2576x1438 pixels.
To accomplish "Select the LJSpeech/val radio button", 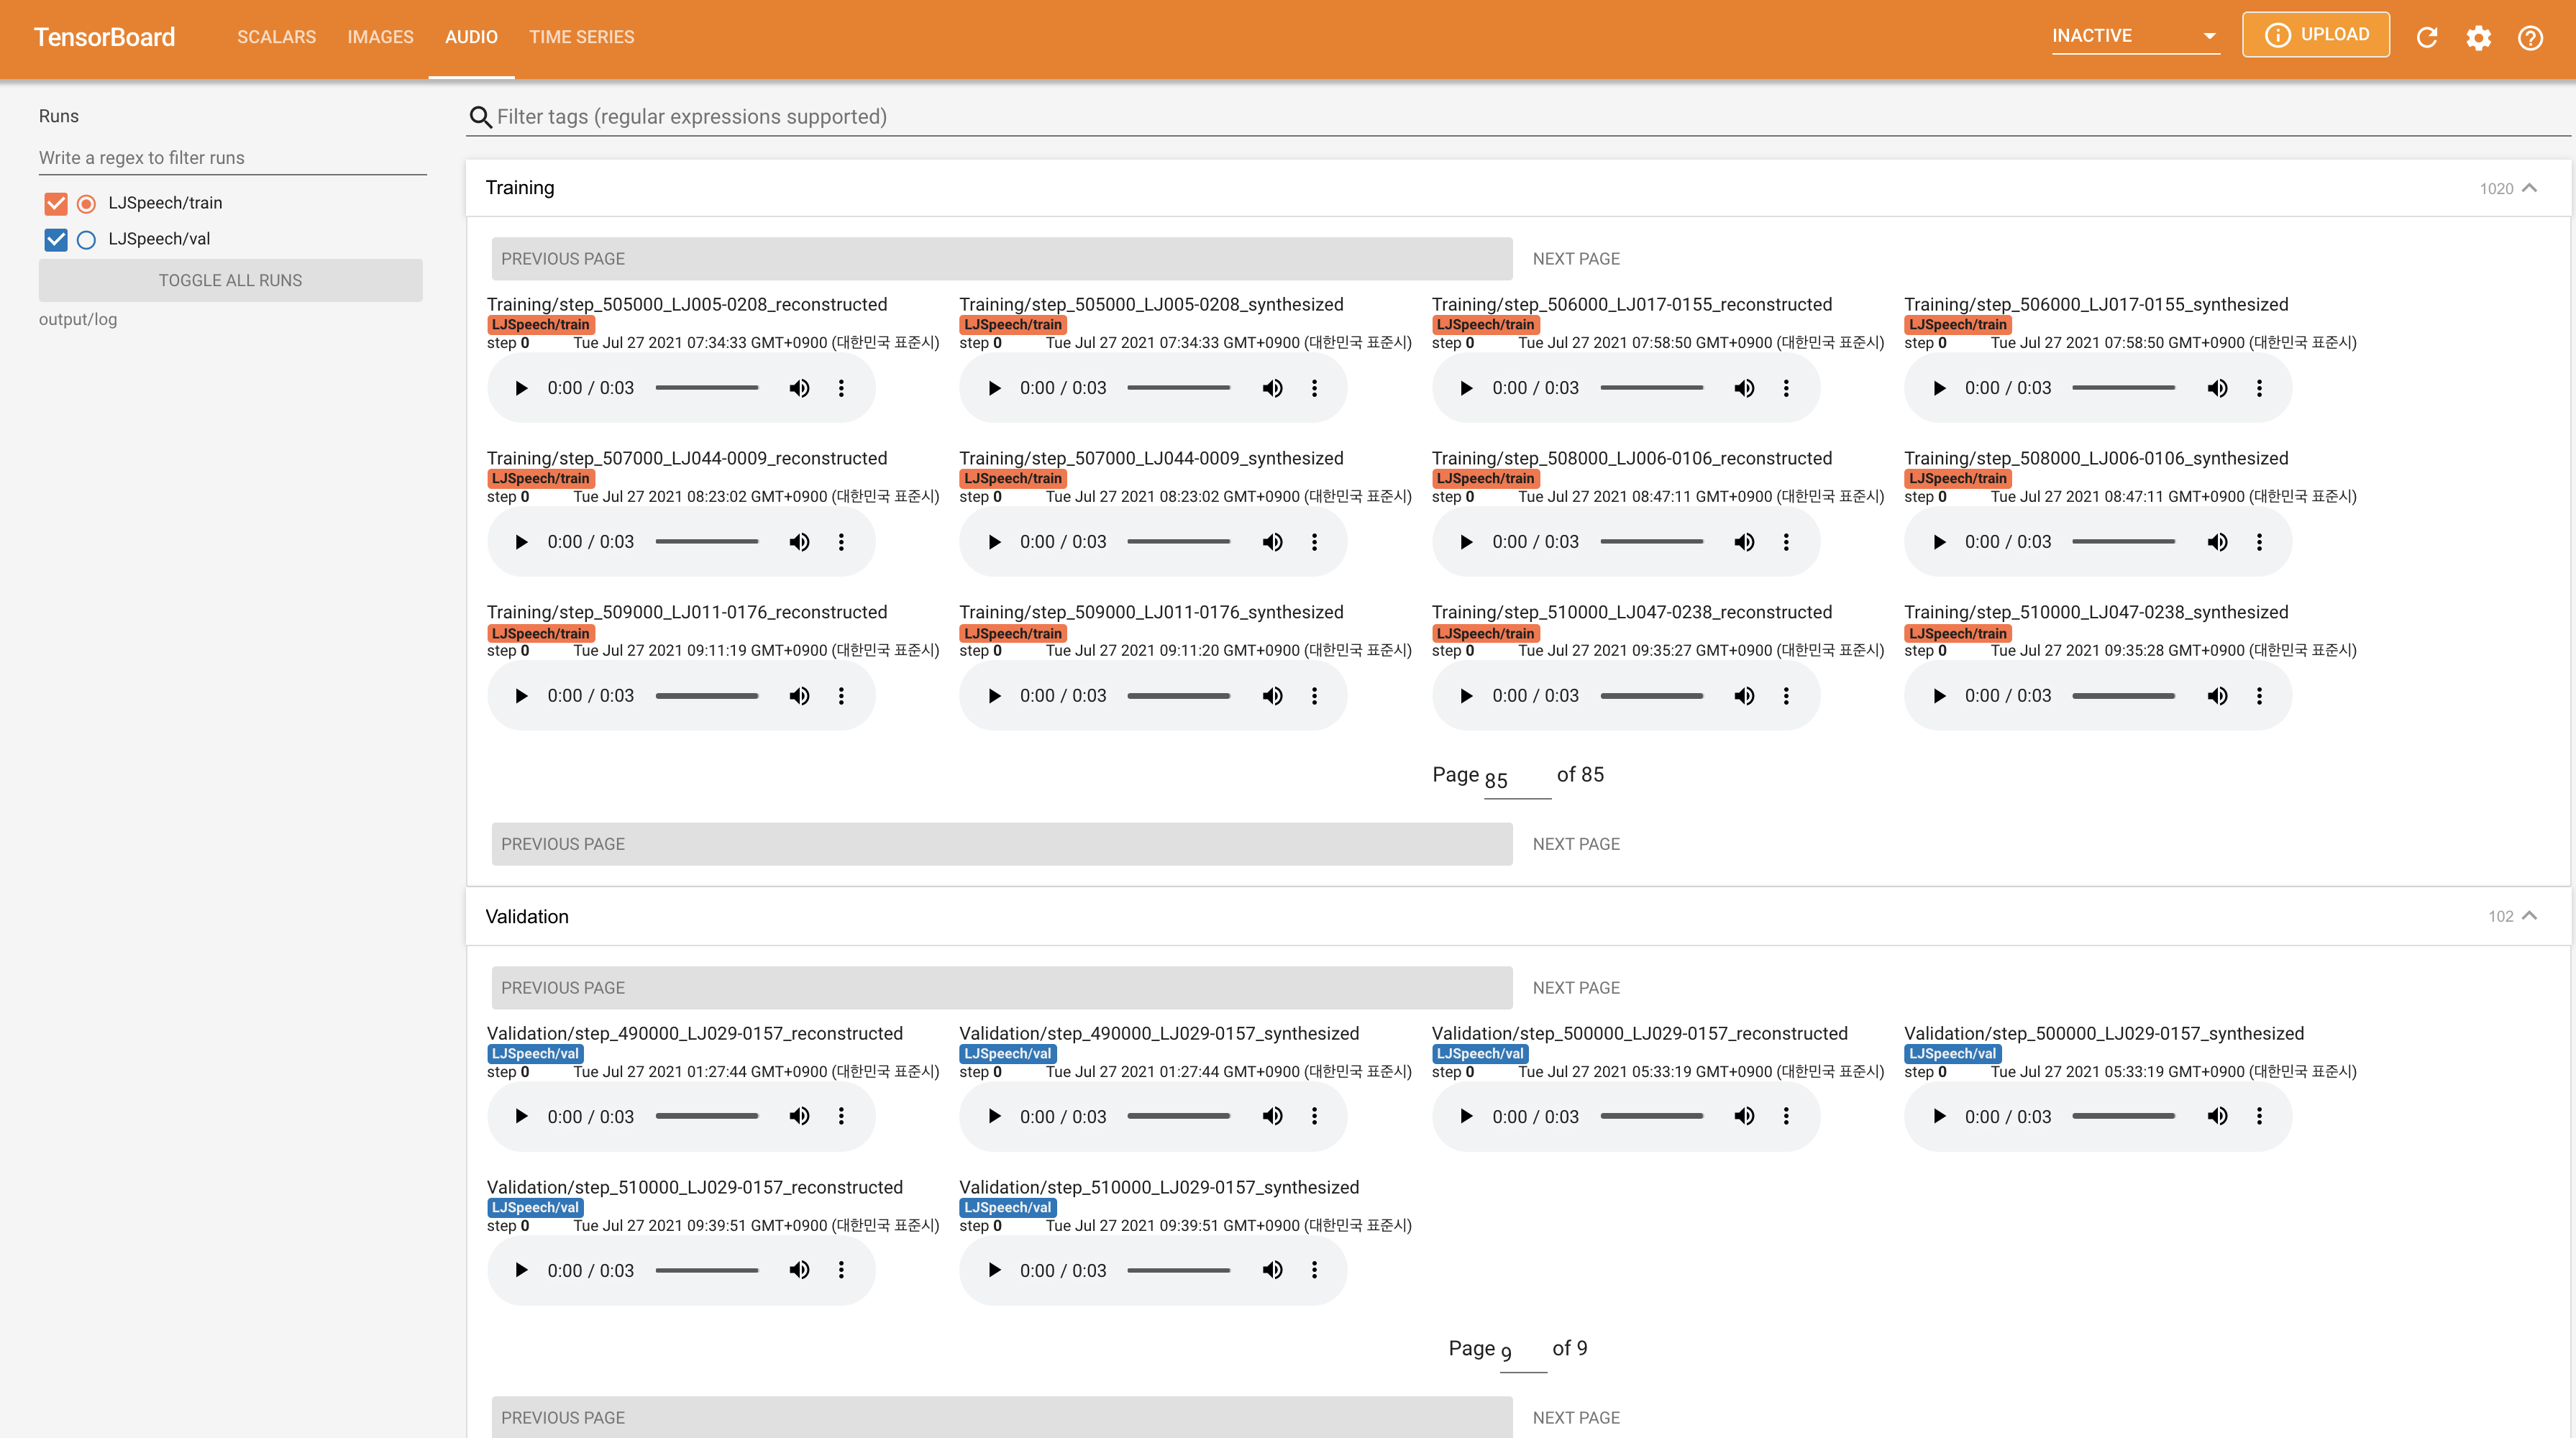I will 87,239.
